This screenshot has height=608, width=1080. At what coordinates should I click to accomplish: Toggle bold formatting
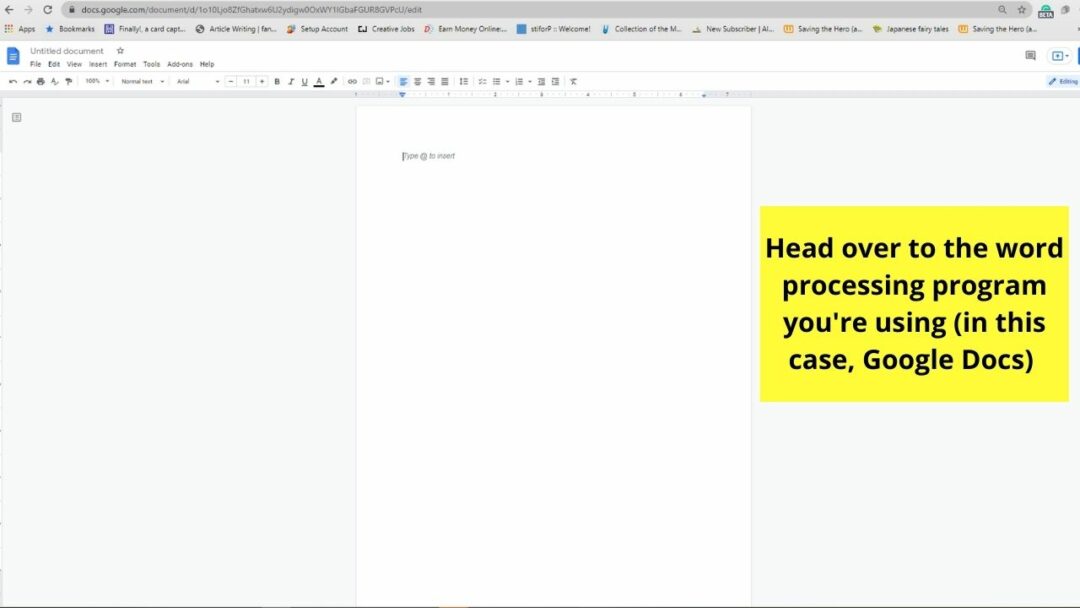click(x=277, y=81)
